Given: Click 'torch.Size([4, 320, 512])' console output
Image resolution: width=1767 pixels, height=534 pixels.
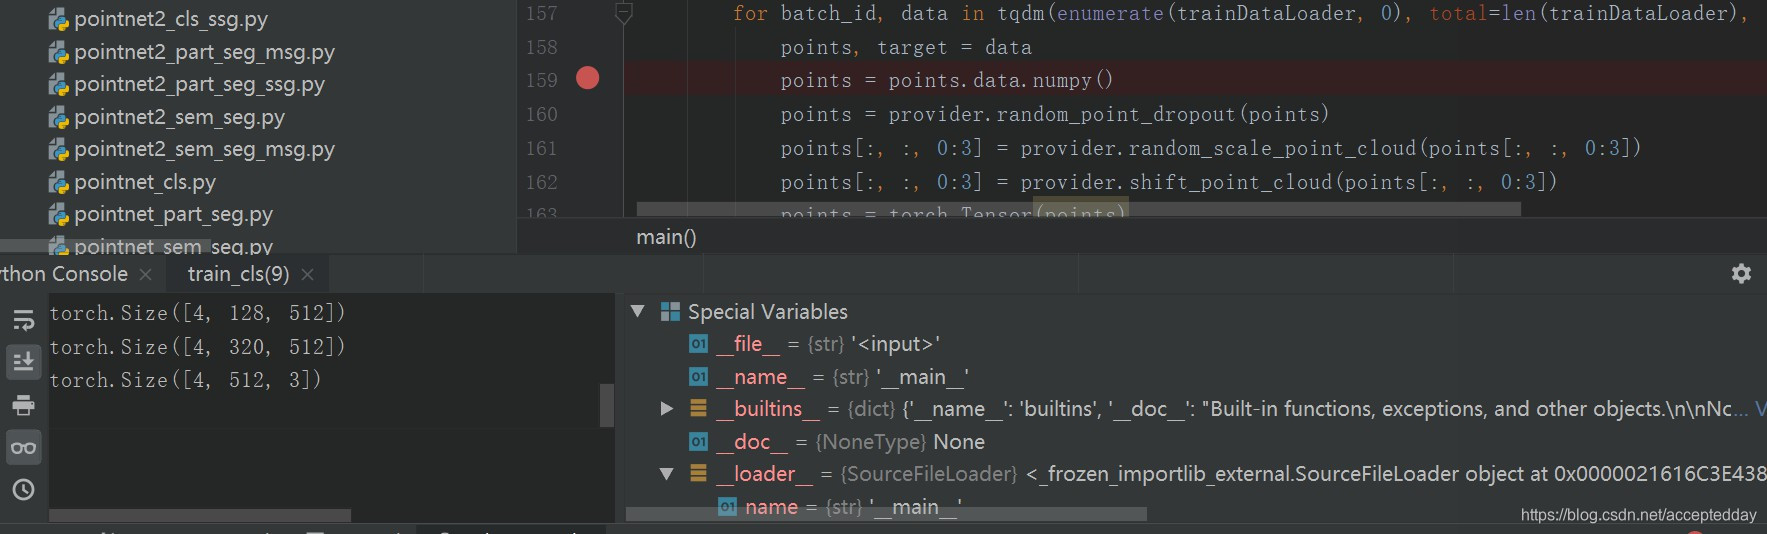Looking at the screenshot, I should coord(197,347).
